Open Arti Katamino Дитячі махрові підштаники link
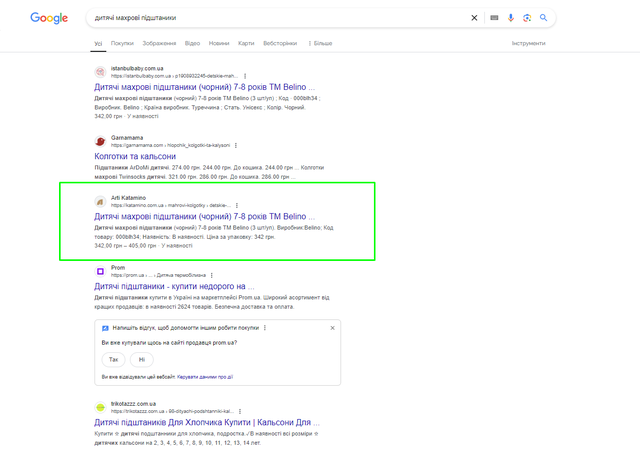Screen dimensions: 640x454 (x=204, y=216)
